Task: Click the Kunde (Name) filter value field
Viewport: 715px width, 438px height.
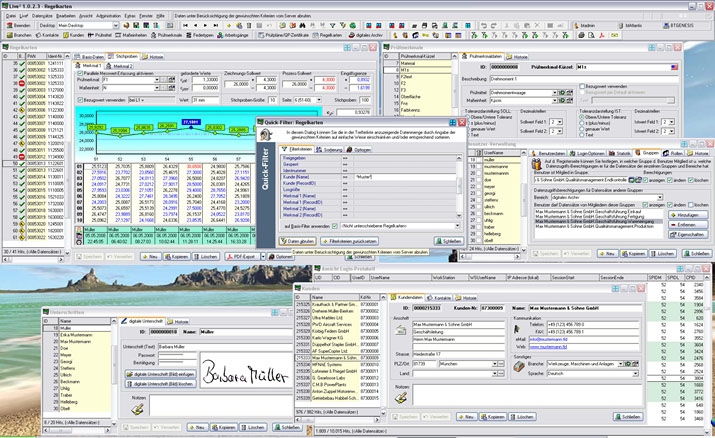Action: point(405,177)
